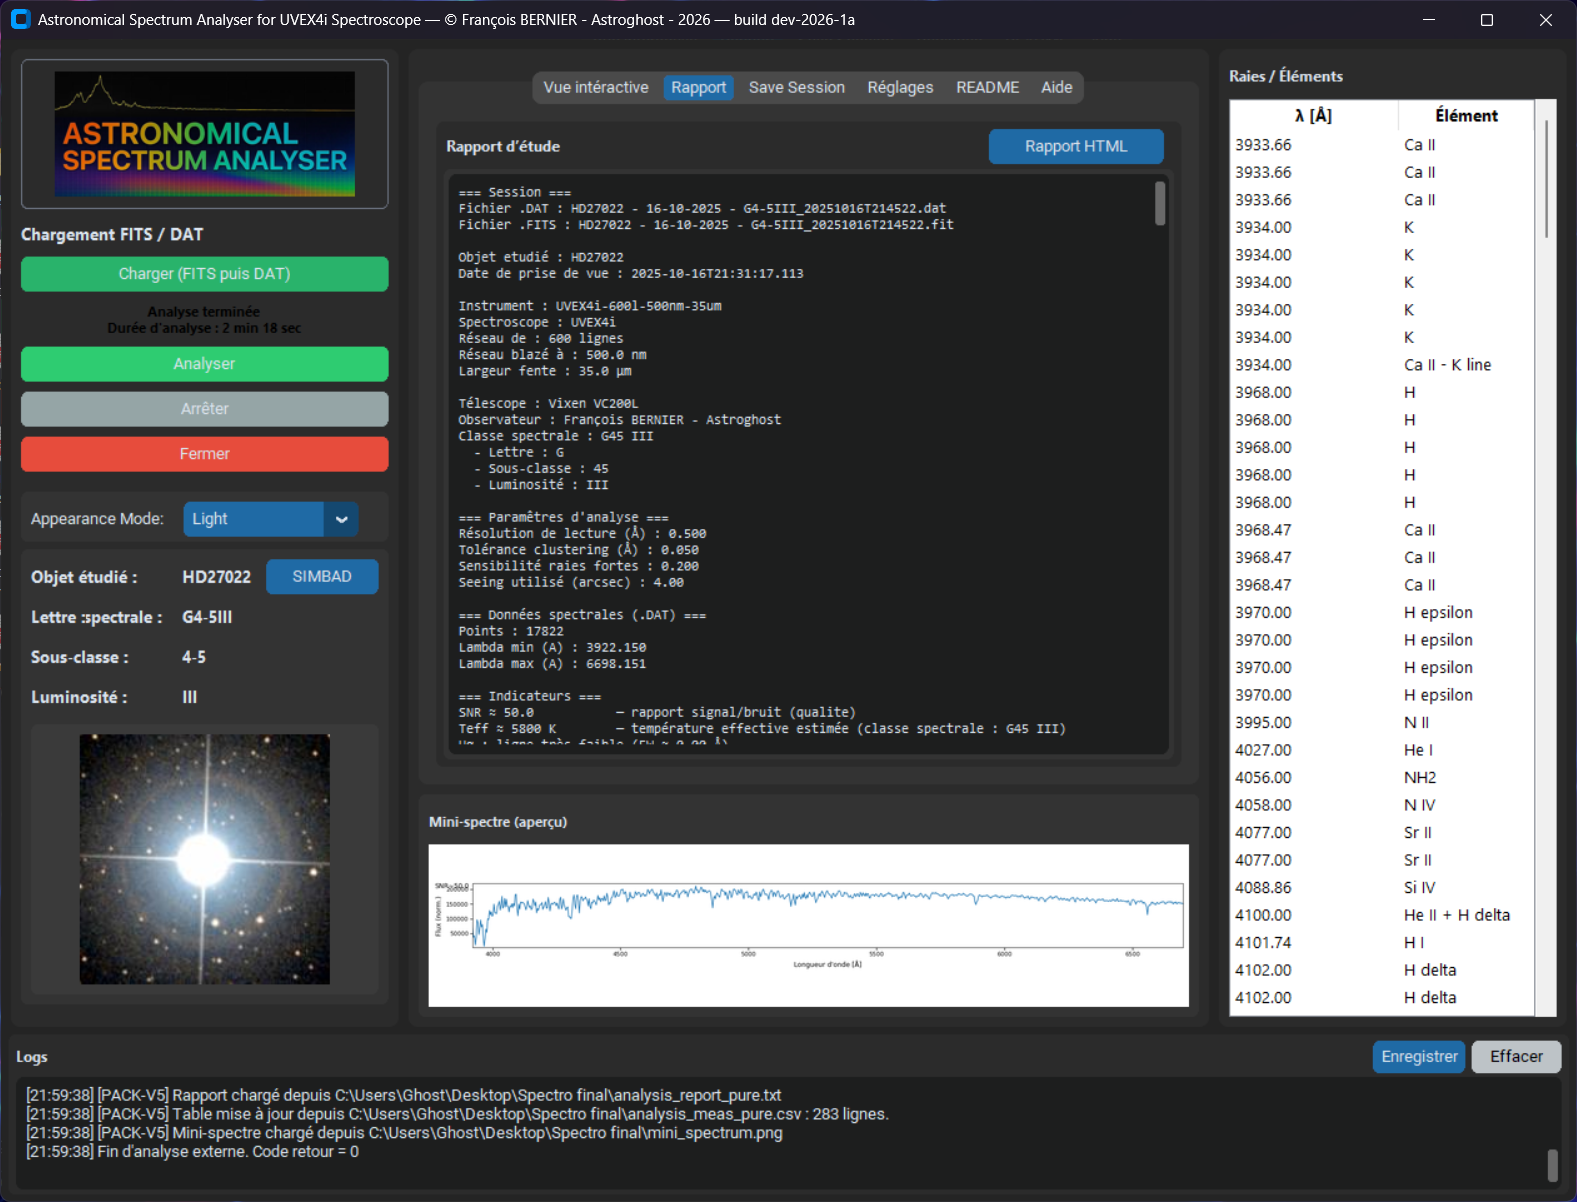Screen dimensions: 1577x1202
Task: Open the Appearance Mode dropdown arrow
Action: (x=341, y=519)
